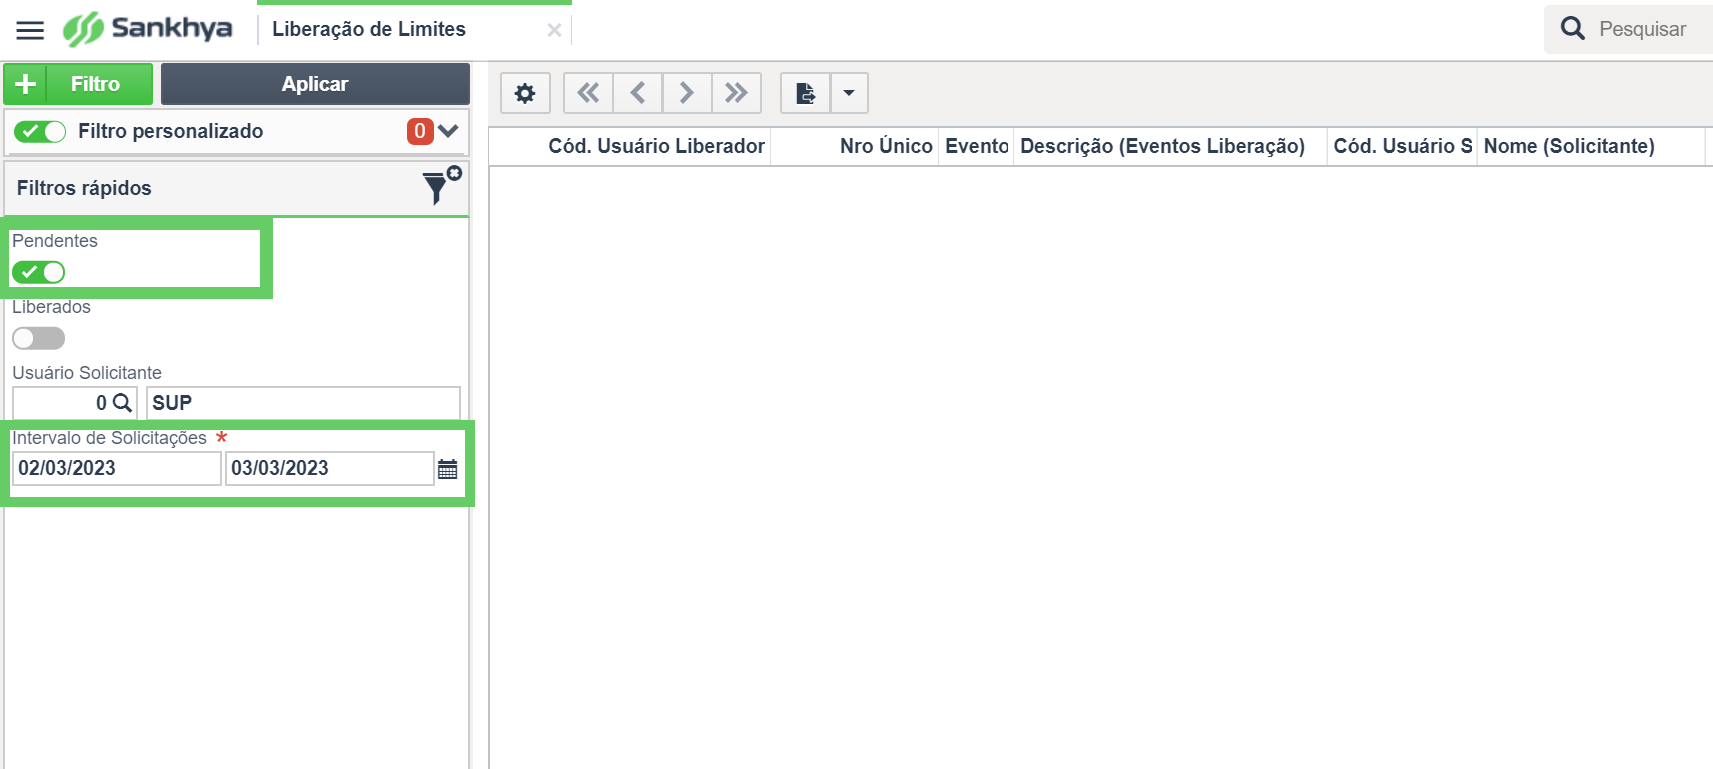The height and width of the screenshot is (769, 1713).
Task: Disable the Pendentes toggle
Action: (x=39, y=272)
